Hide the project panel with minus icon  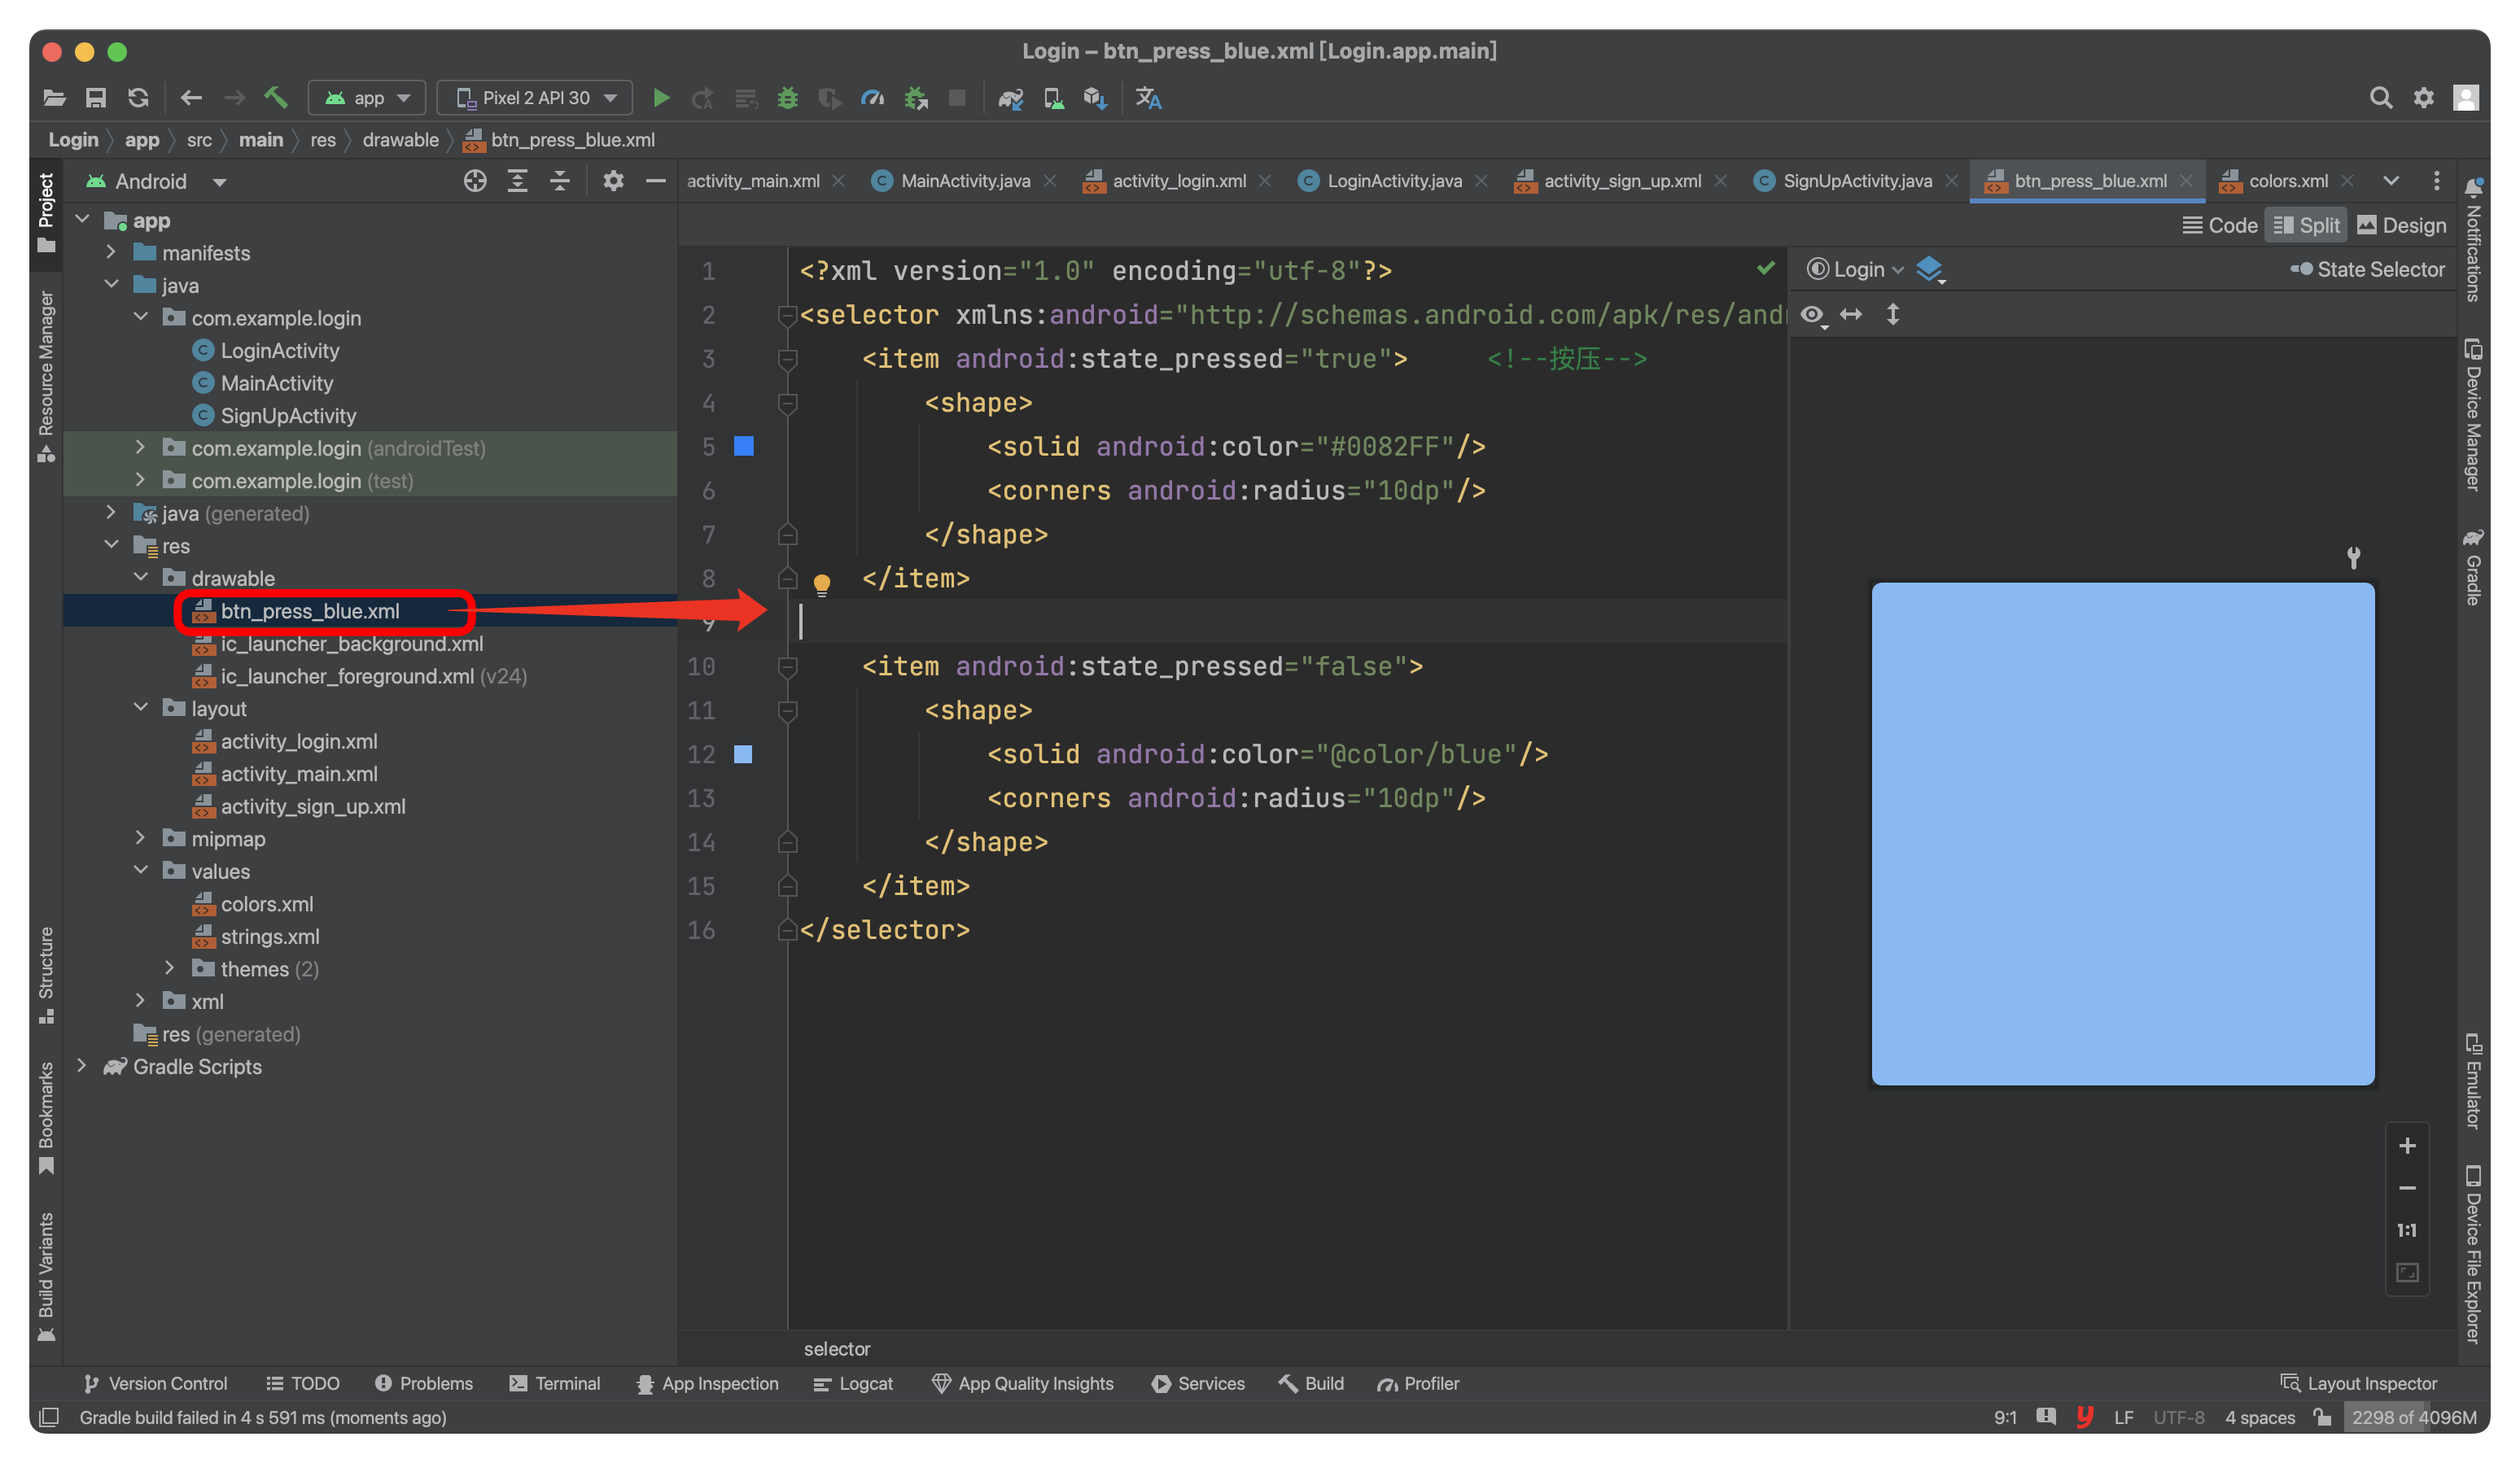pyautogui.click(x=656, y=181)
